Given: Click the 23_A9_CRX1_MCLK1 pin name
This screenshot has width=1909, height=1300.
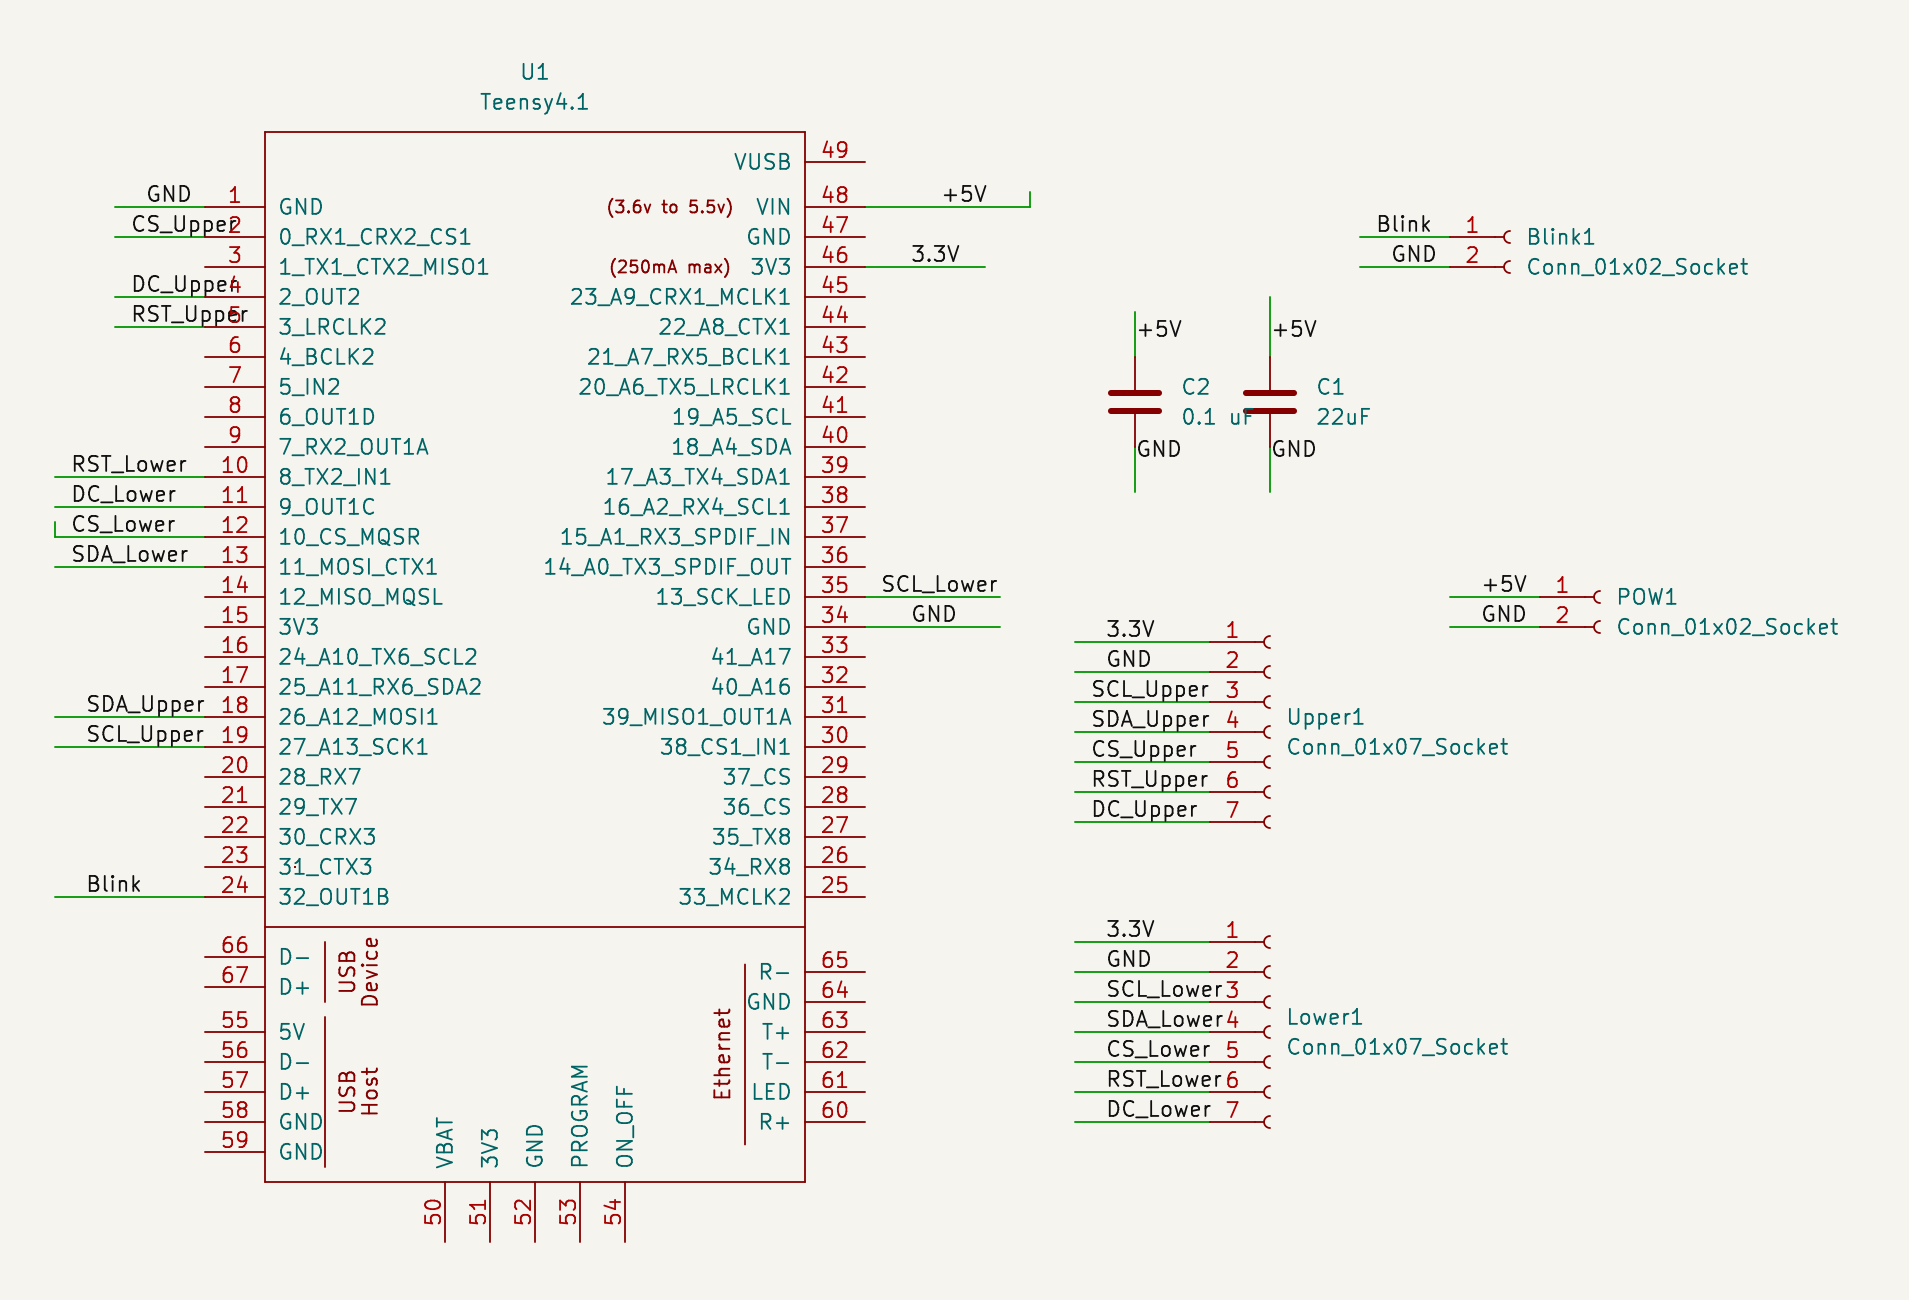Looking at the screenshot, I should click(681, 297).
